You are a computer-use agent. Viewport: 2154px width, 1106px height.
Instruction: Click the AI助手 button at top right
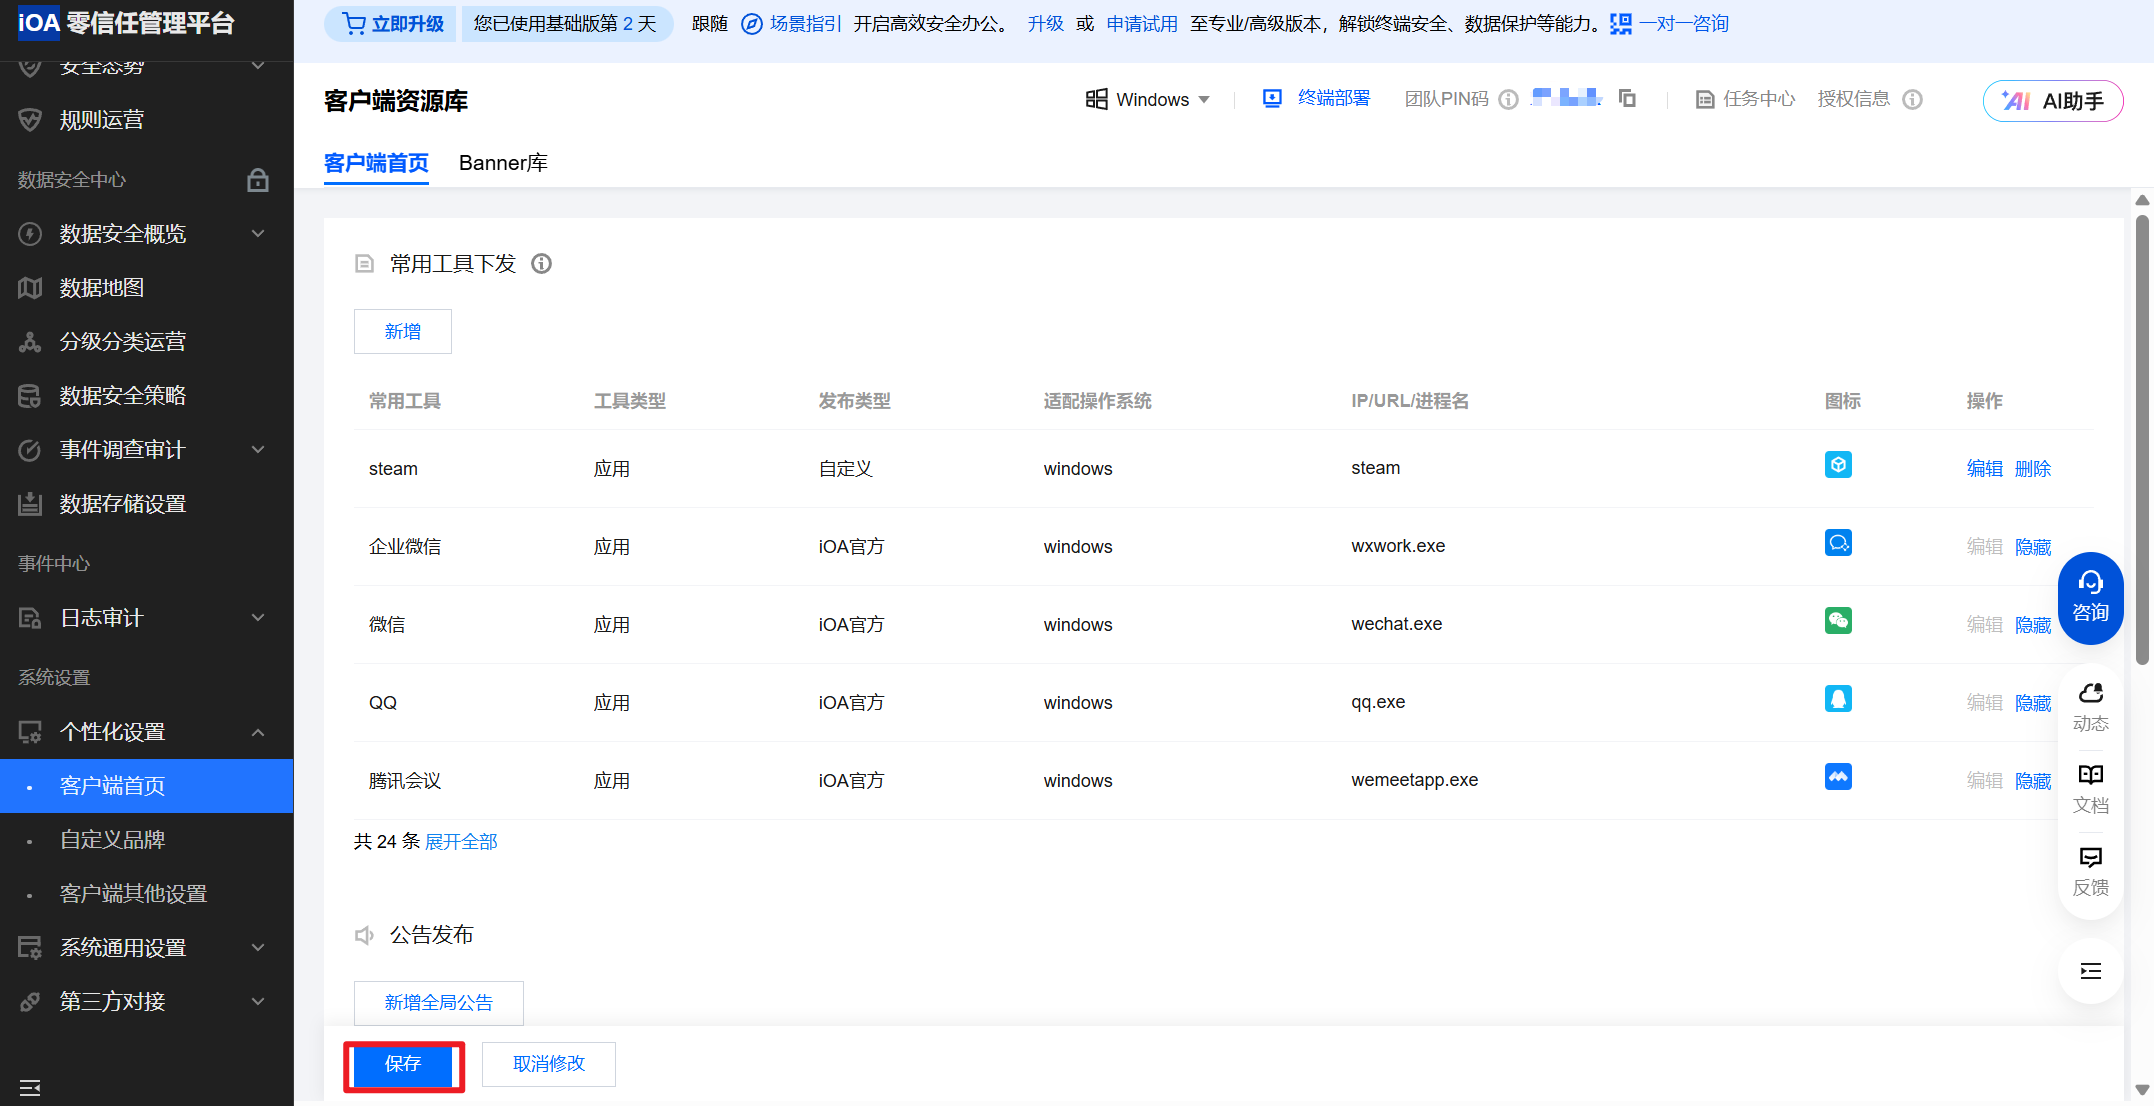[x=2053, y=100]
